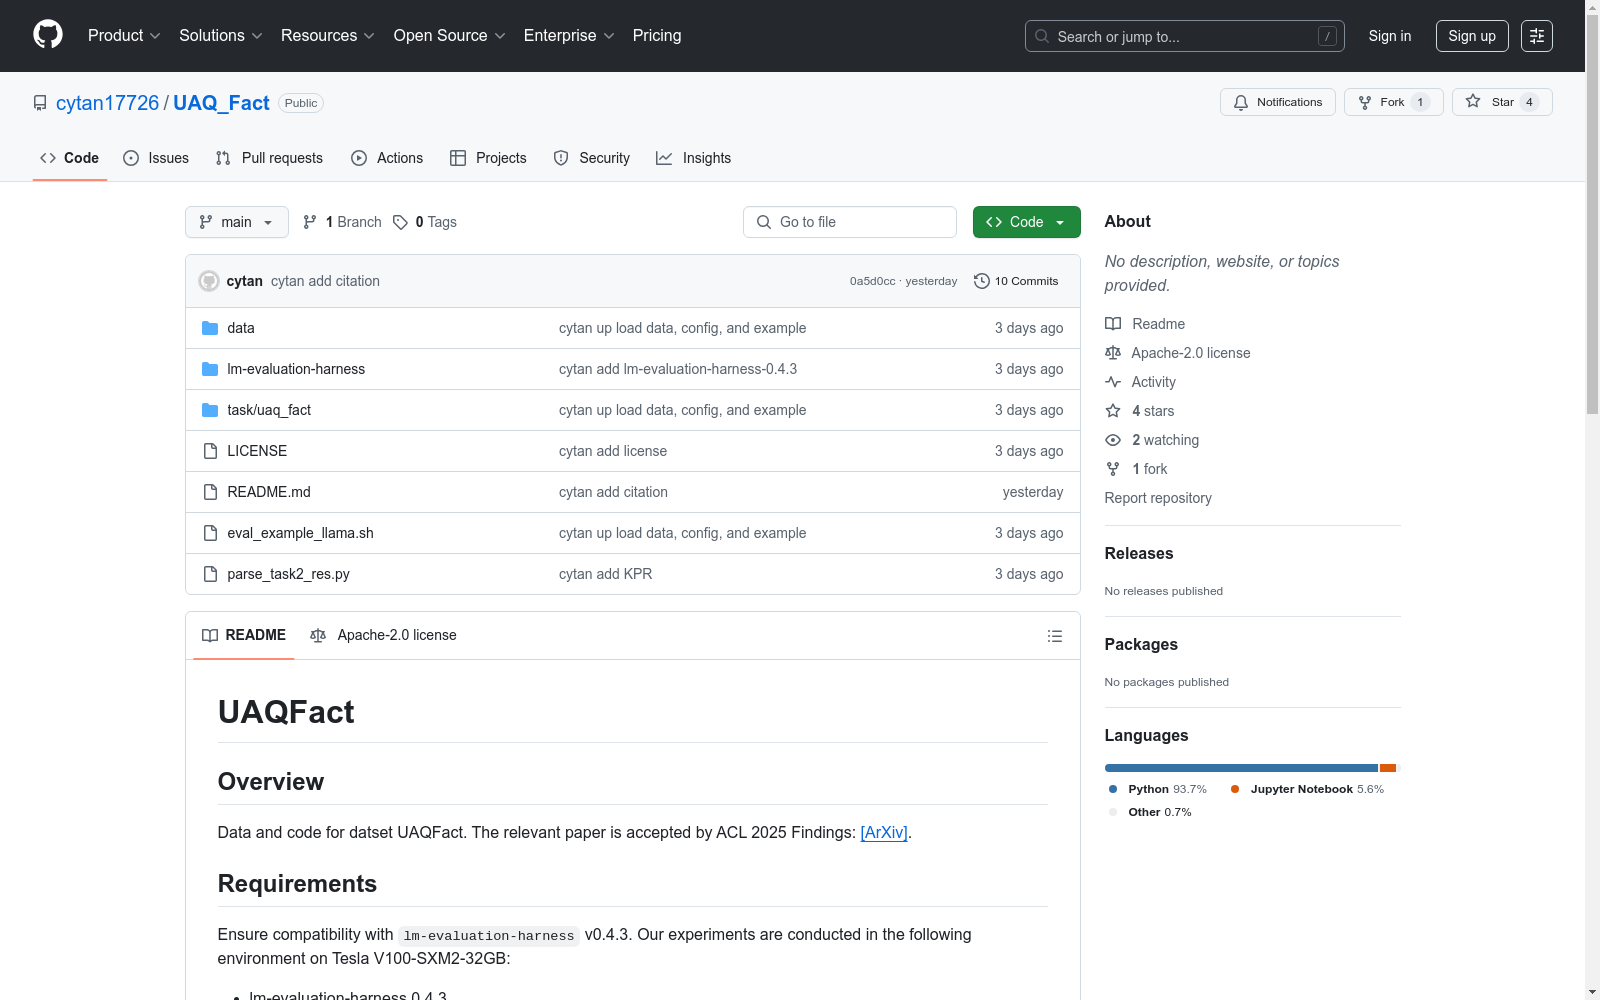
Task: Click the branch icon beside 1 Branch
Action: 310,222
